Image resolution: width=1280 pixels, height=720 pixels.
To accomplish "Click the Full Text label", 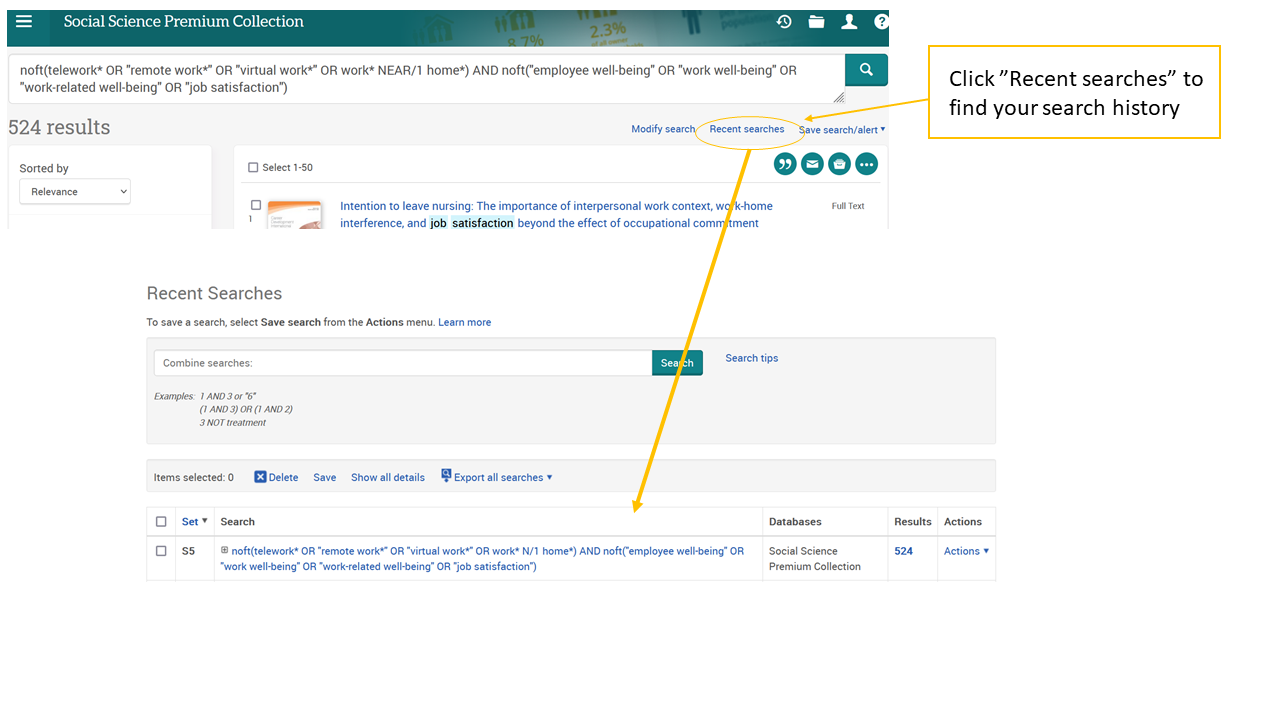I will click(x=848, y=206).
